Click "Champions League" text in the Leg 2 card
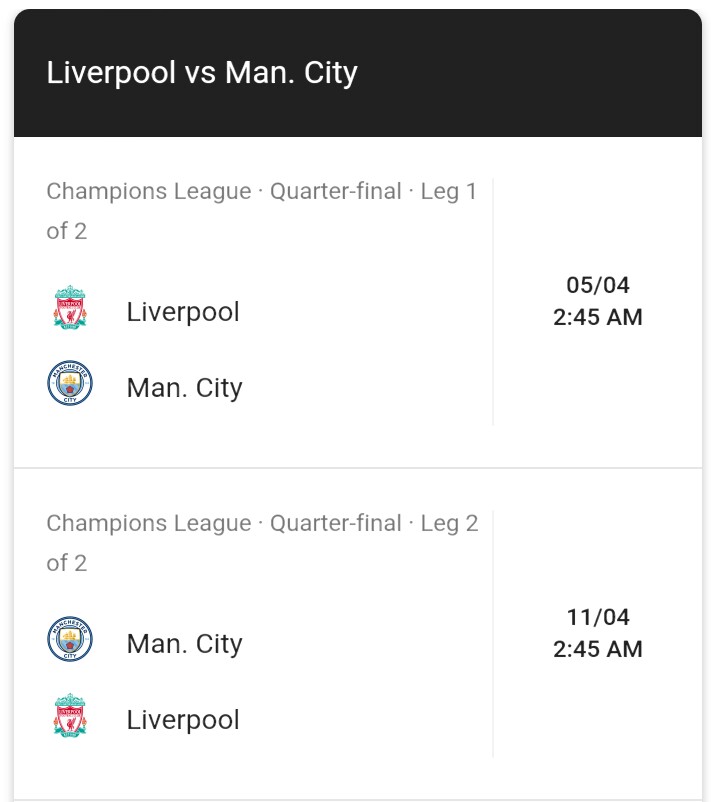Viewport: 711px width, 802px height. [149, 523]
